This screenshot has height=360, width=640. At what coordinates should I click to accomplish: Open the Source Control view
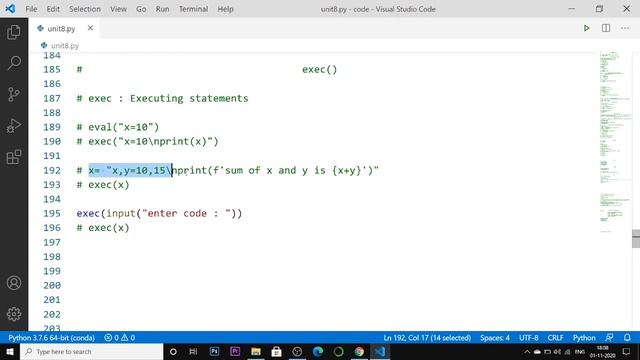pos(14,94)
